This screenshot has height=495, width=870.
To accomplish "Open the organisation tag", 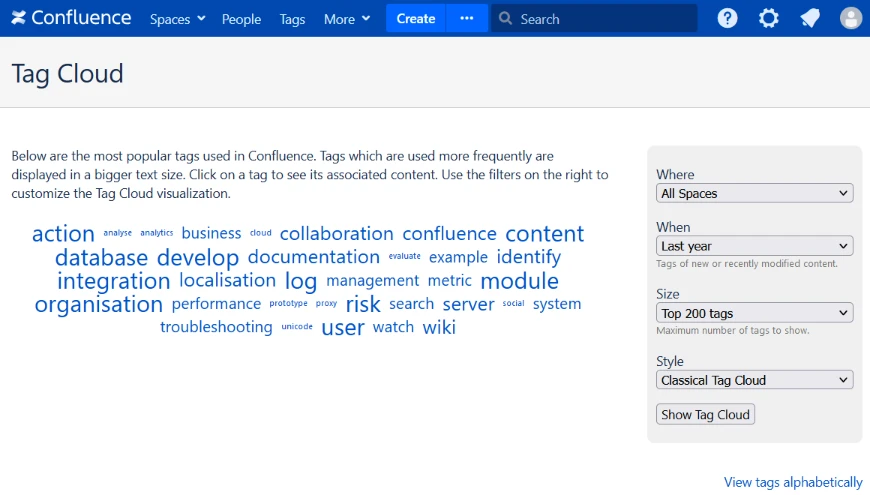I will [x=99, y=304].
